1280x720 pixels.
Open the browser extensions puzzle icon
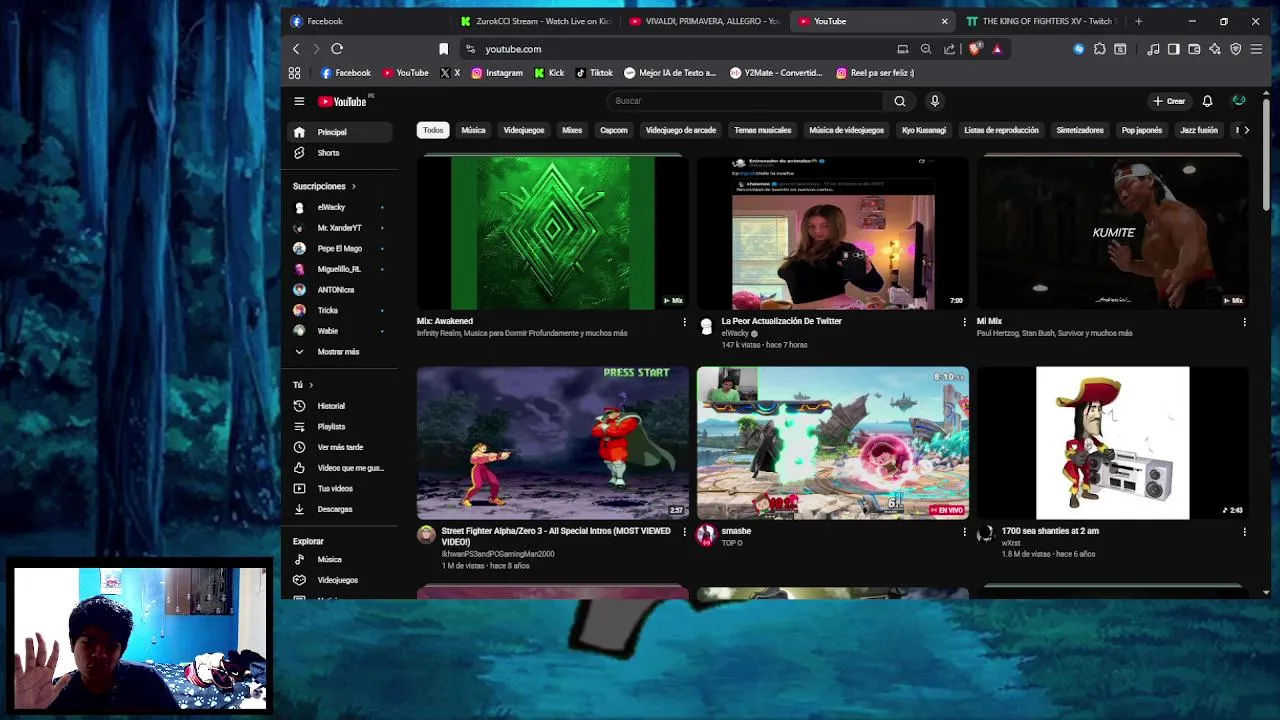point(1100,49)
